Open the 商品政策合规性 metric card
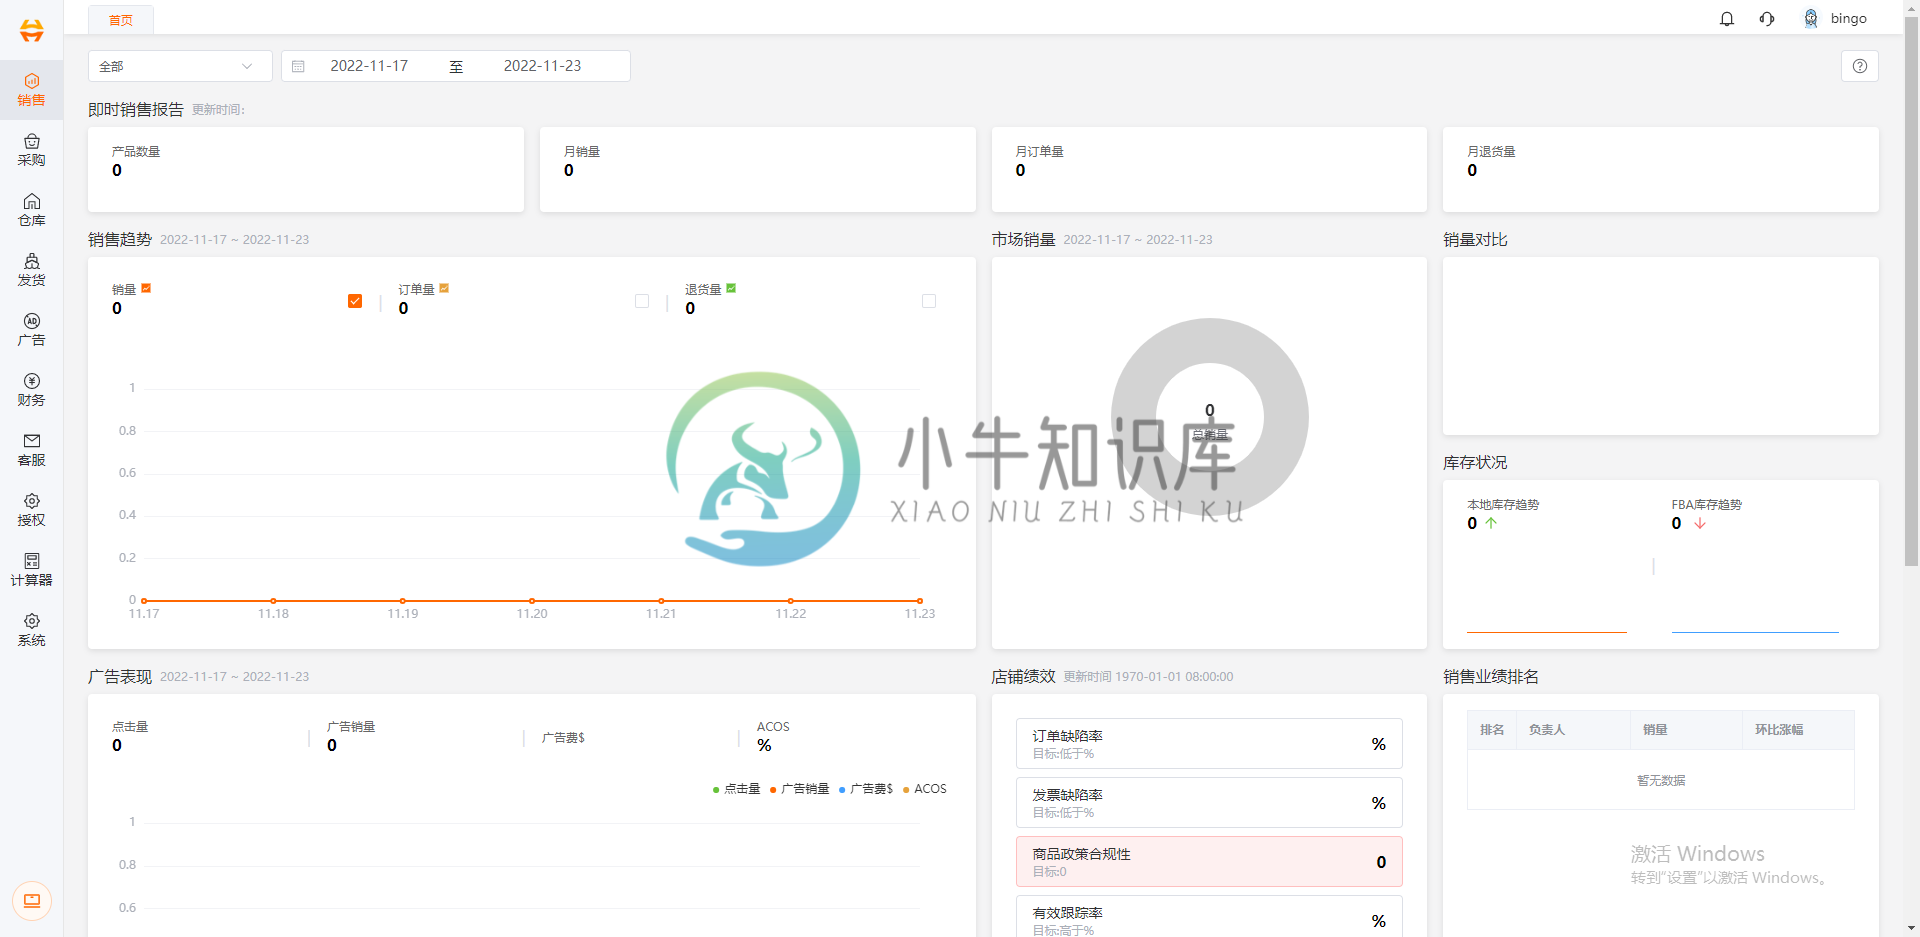Viewport: 1920px width, 937px height. coord(1209,862)
